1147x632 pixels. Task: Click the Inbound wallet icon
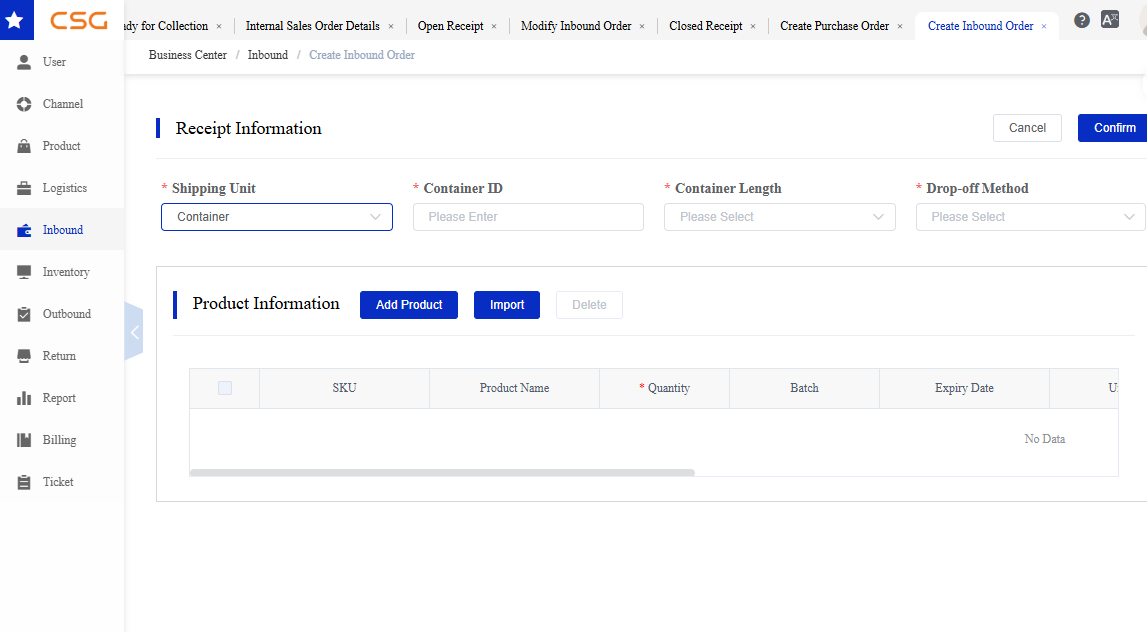click(24, 230)
